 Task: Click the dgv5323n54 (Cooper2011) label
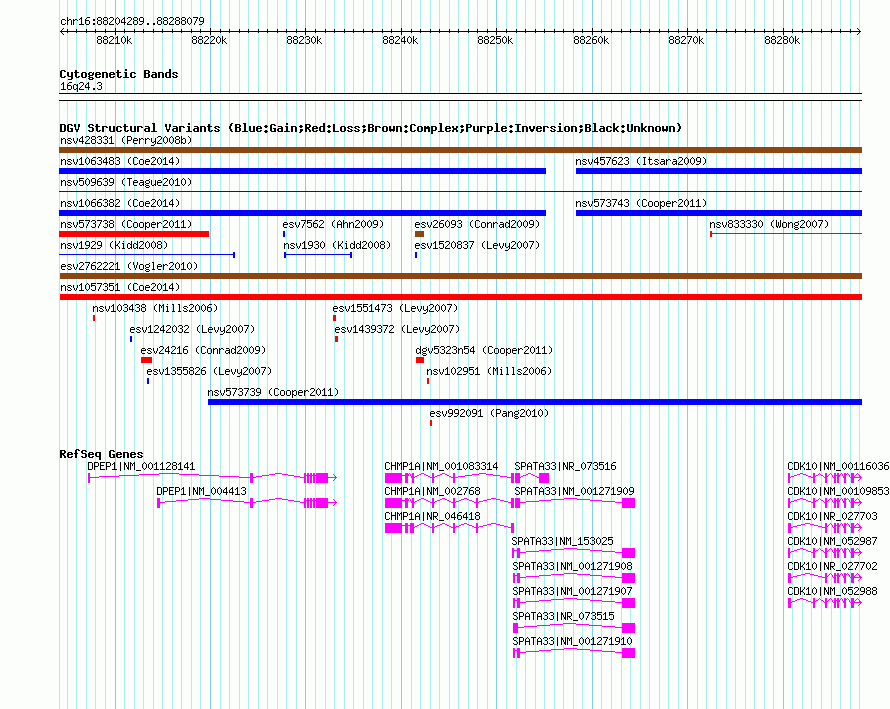(484, 350)
